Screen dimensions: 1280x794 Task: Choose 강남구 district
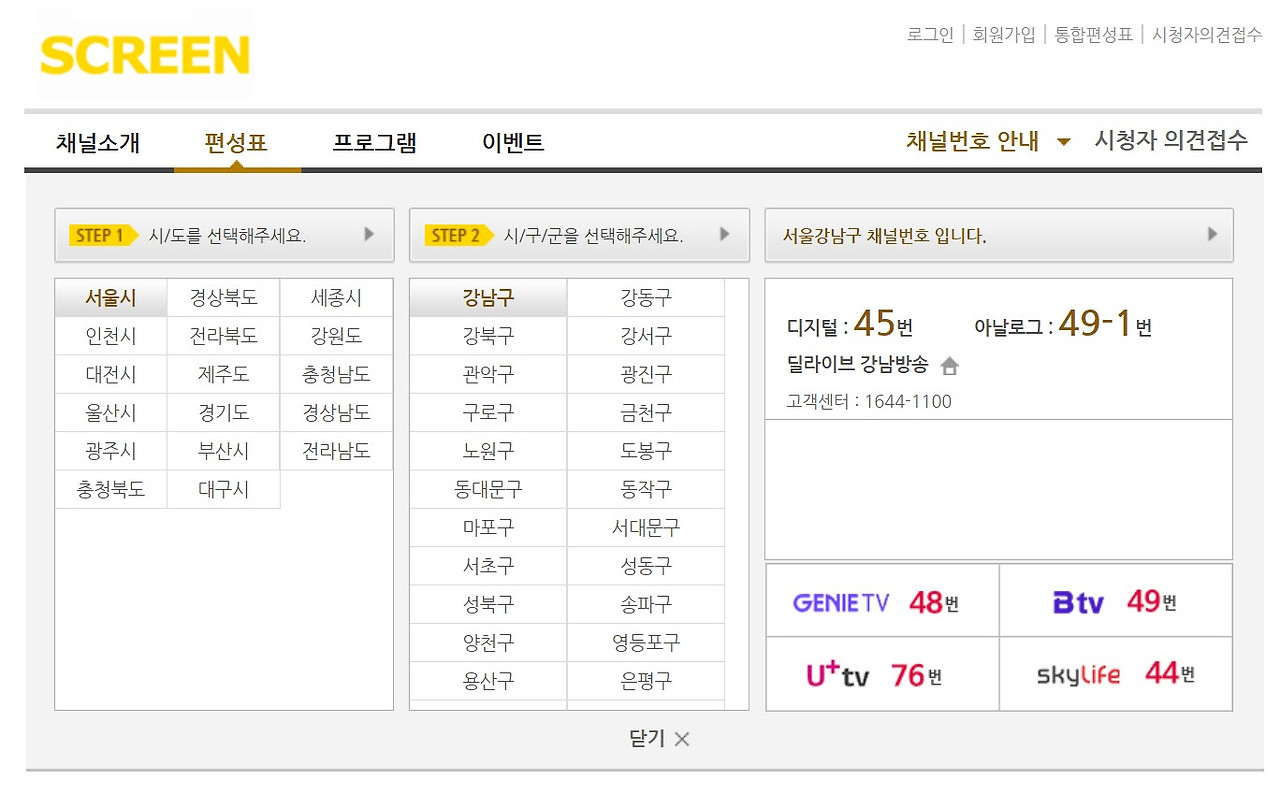(488, 298)
